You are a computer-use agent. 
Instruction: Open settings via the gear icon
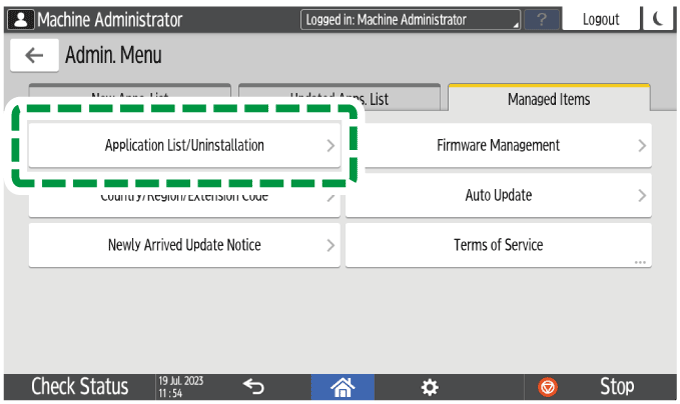(429, 387)
